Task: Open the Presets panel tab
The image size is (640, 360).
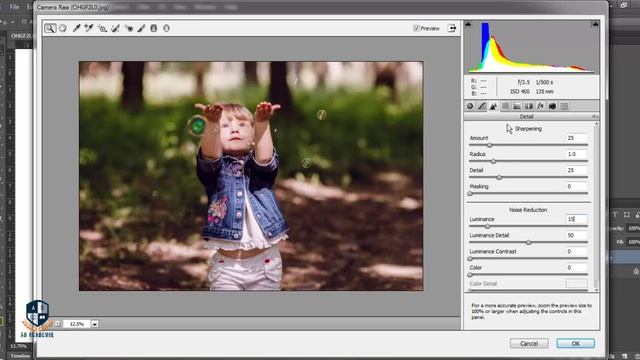Action: [564, 106]
